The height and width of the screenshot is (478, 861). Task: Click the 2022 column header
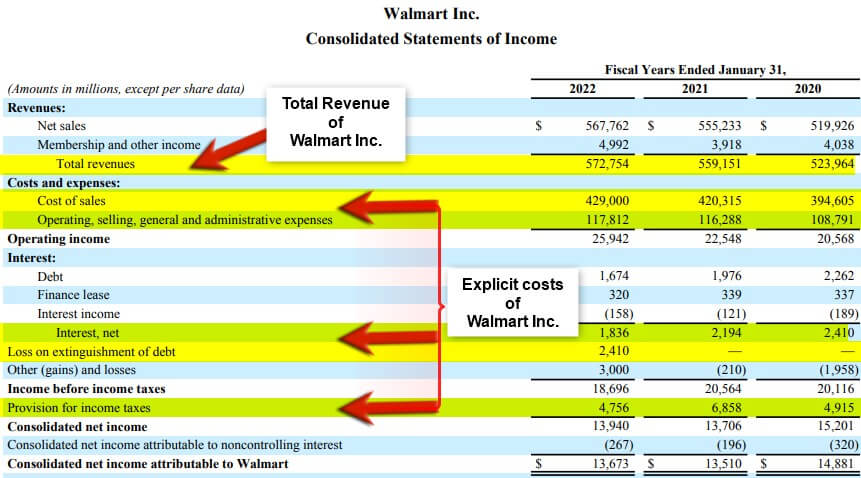point(583,89)
